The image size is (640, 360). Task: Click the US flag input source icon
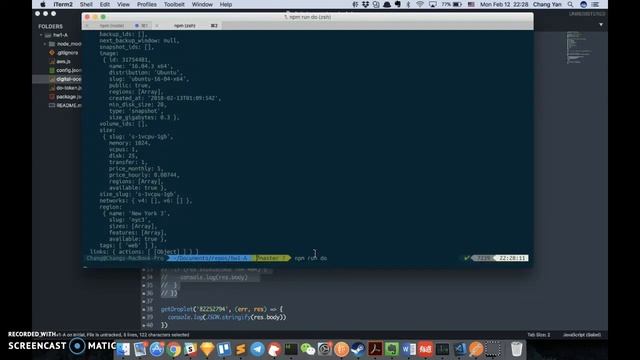coord(471,4)
